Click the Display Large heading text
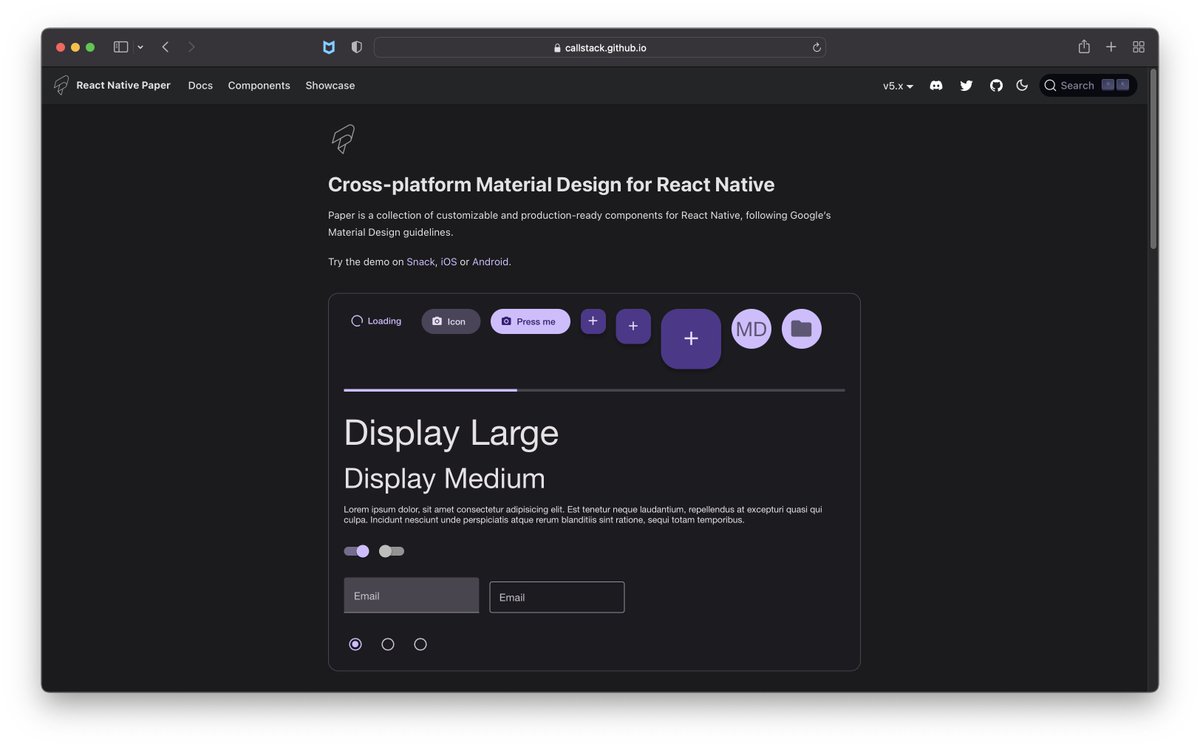Viewport: 1200px width, 747px height. click(x=451, y=433)
